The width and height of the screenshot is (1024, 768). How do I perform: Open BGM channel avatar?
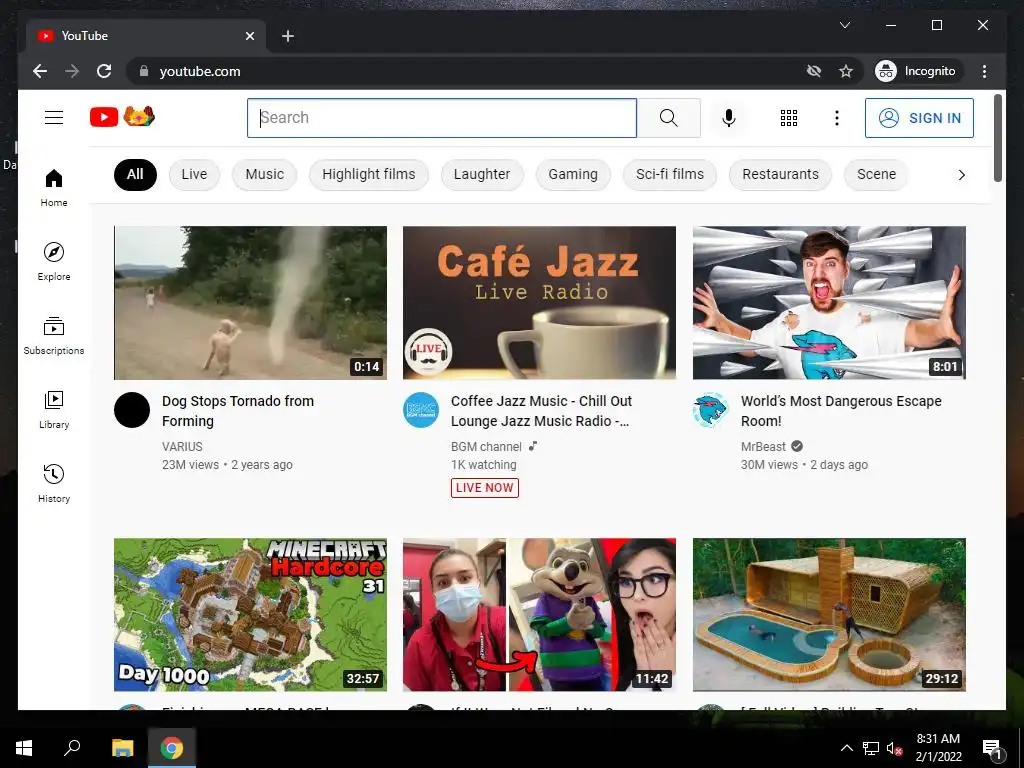click(x=421, y=410)
